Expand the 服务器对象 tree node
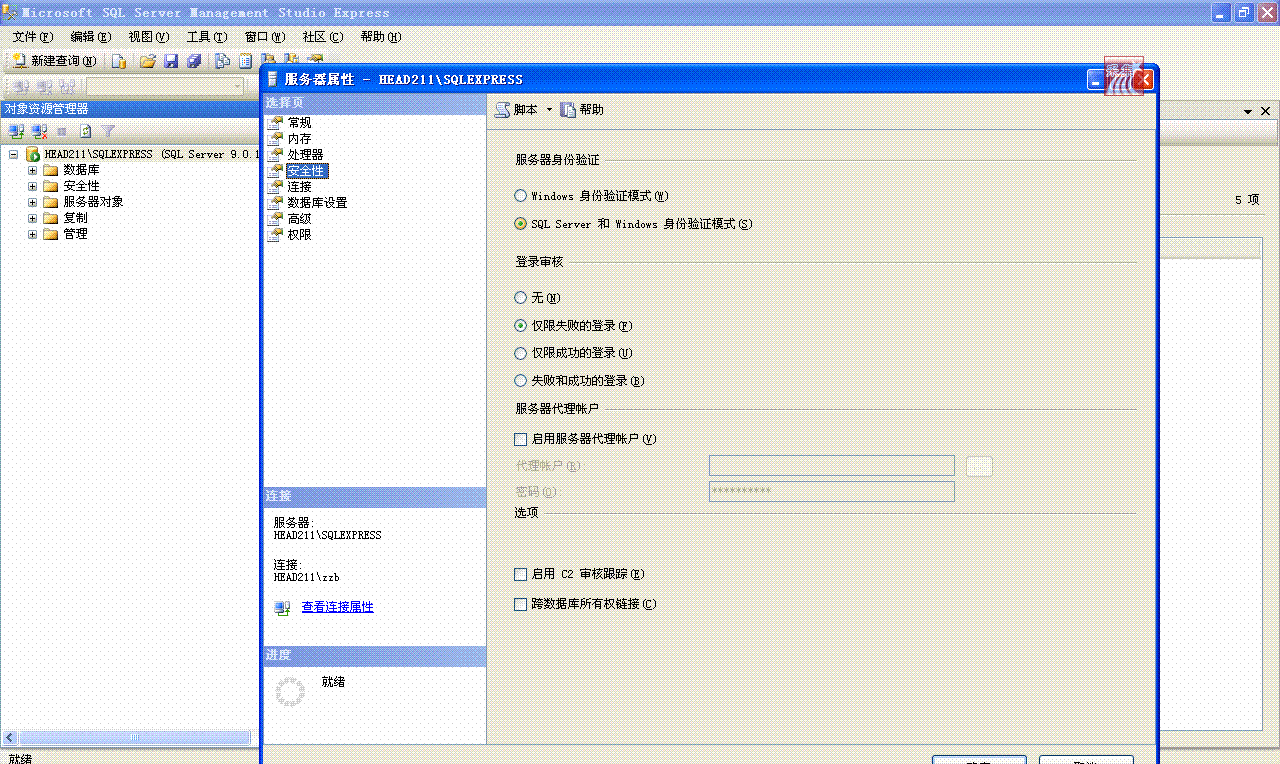This screenshot has width=1280, height=764. pyautogui.click(x=32, y=202)
